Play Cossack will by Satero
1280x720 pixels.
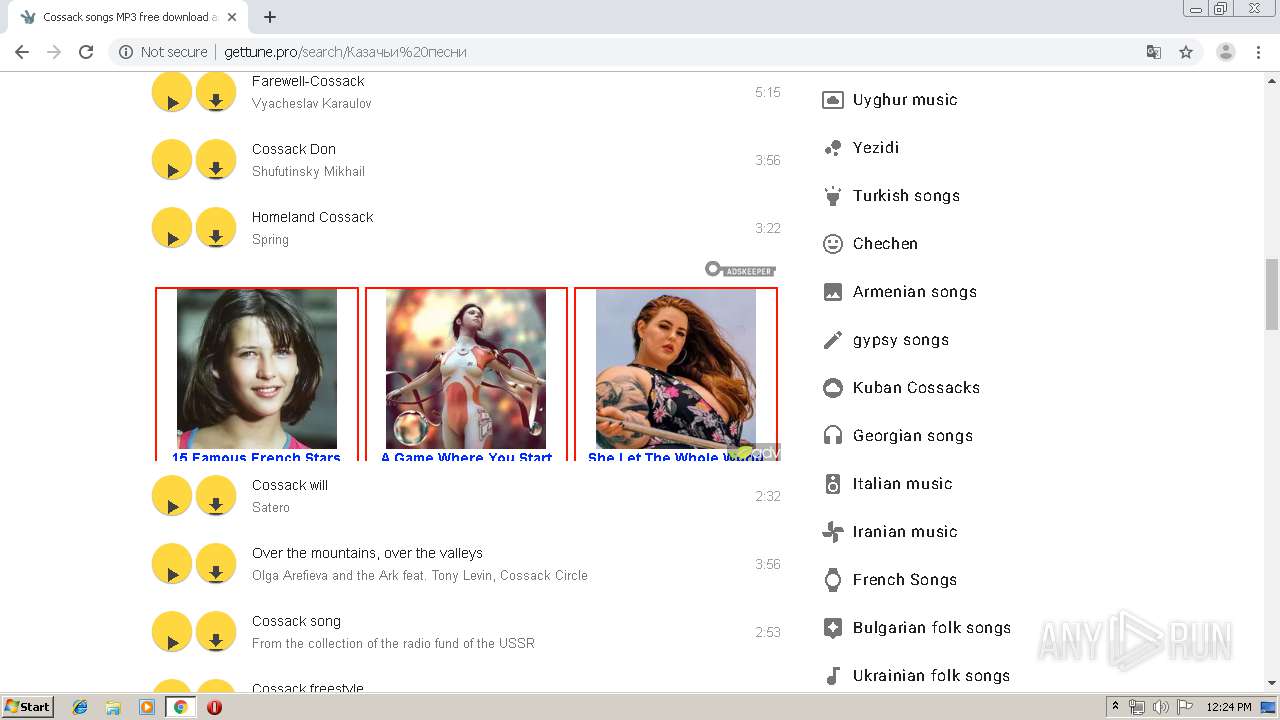point(172,496)
